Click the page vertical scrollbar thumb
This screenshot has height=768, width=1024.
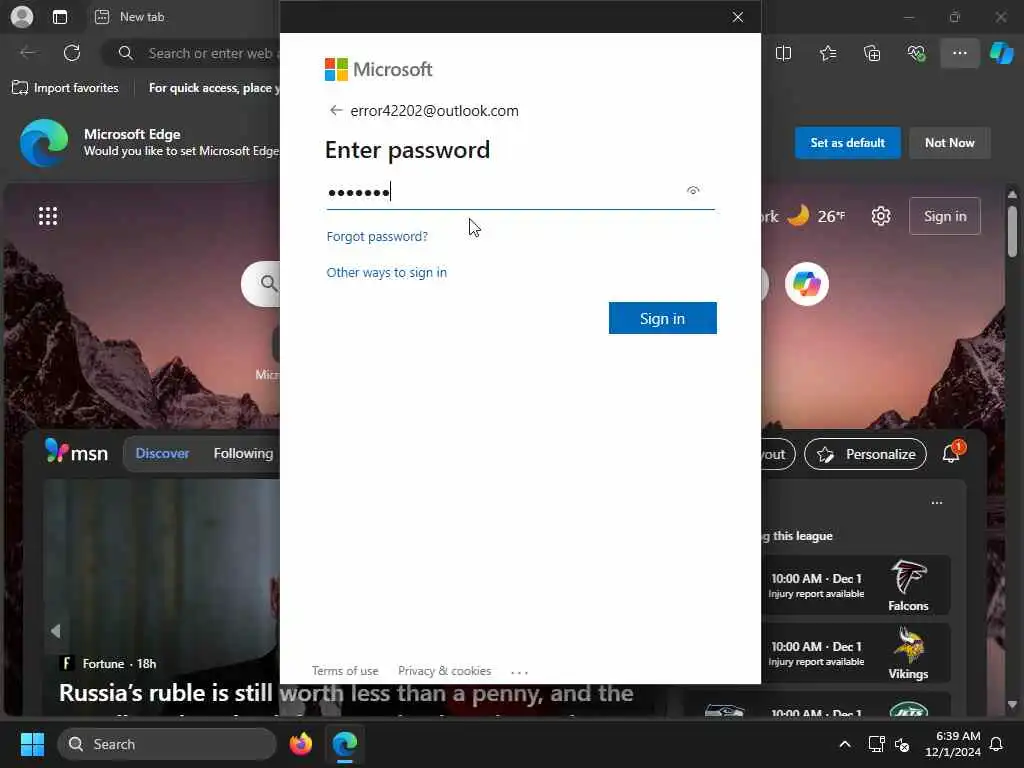point(1012,231)
